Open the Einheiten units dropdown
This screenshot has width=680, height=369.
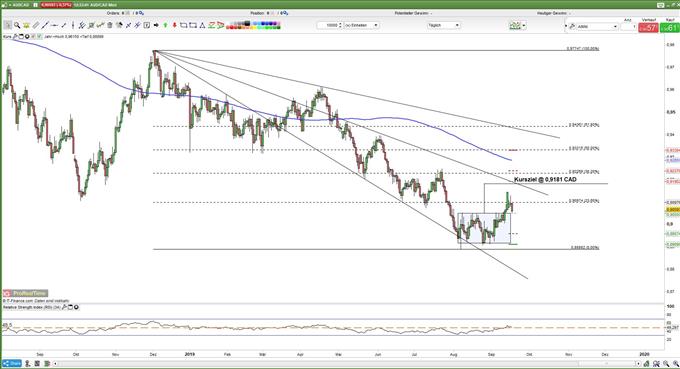click(362, 26)
